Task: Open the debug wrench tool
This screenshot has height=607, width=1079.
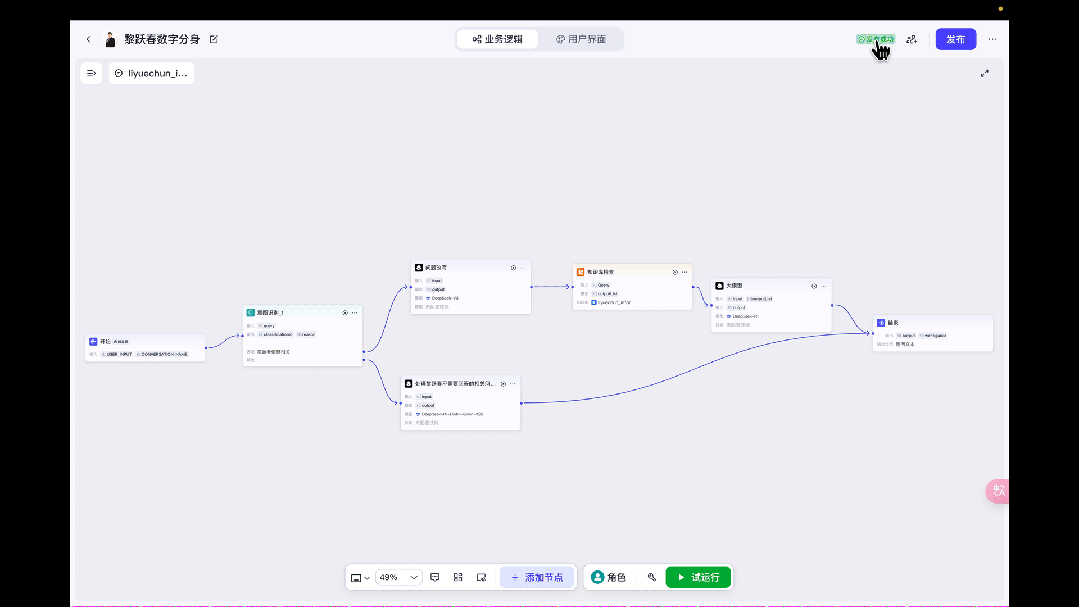Action: tap(652, 577)
